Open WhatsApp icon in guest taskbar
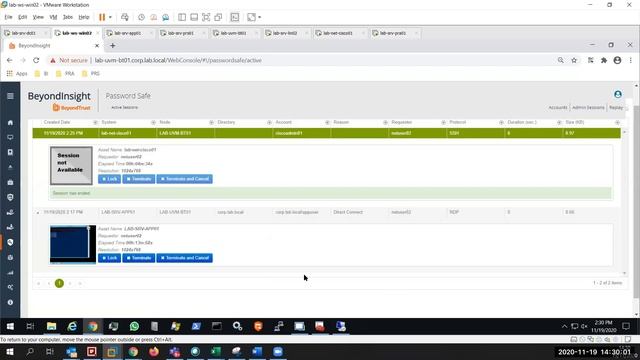The height and width of the screenshot is (360, 640). point(134,326)
